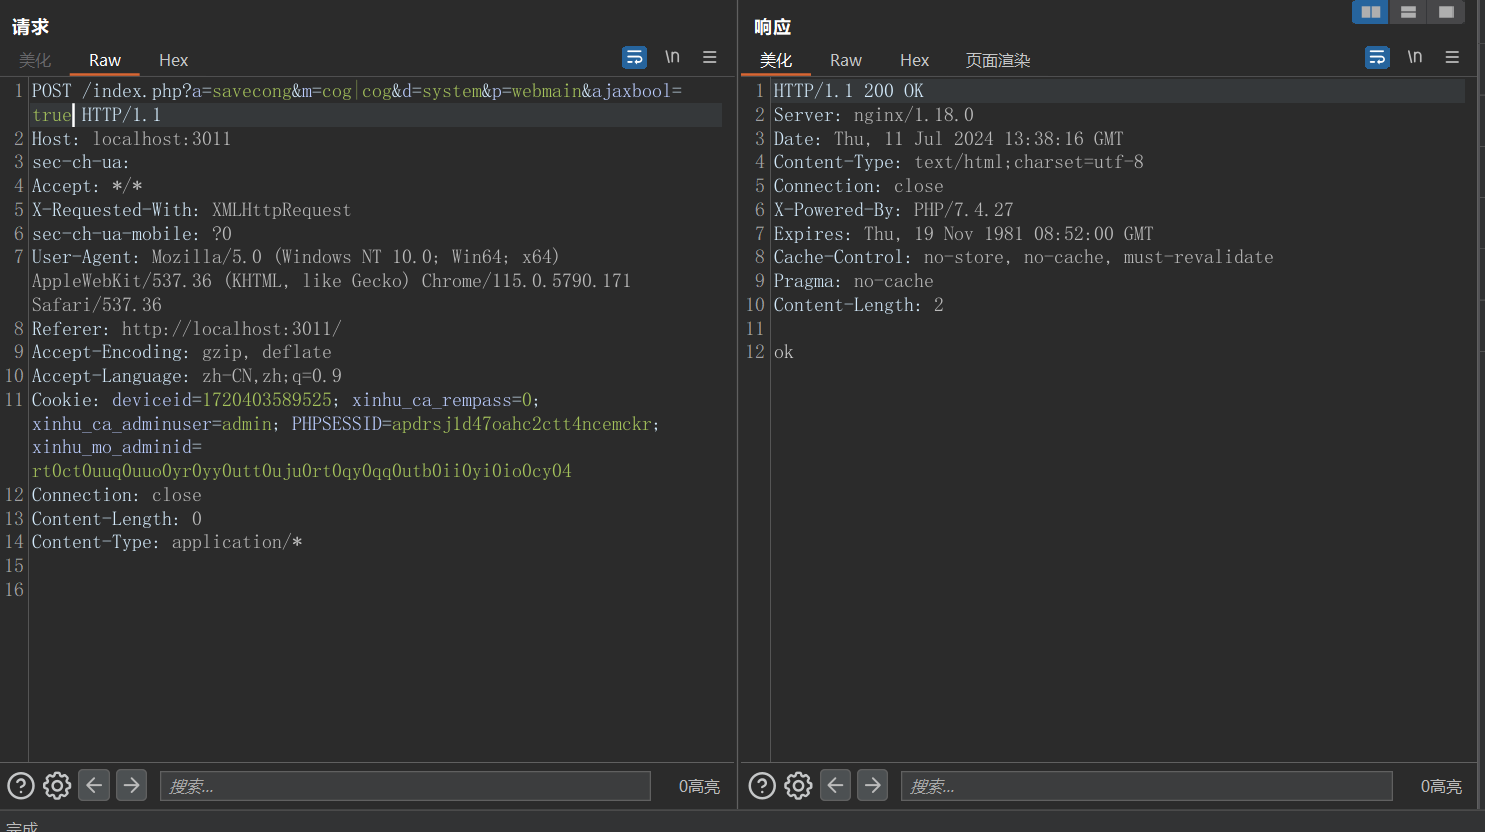Click the 请求 panel title
Viewport: 1485px width, 832px height.
coord(31,27)
